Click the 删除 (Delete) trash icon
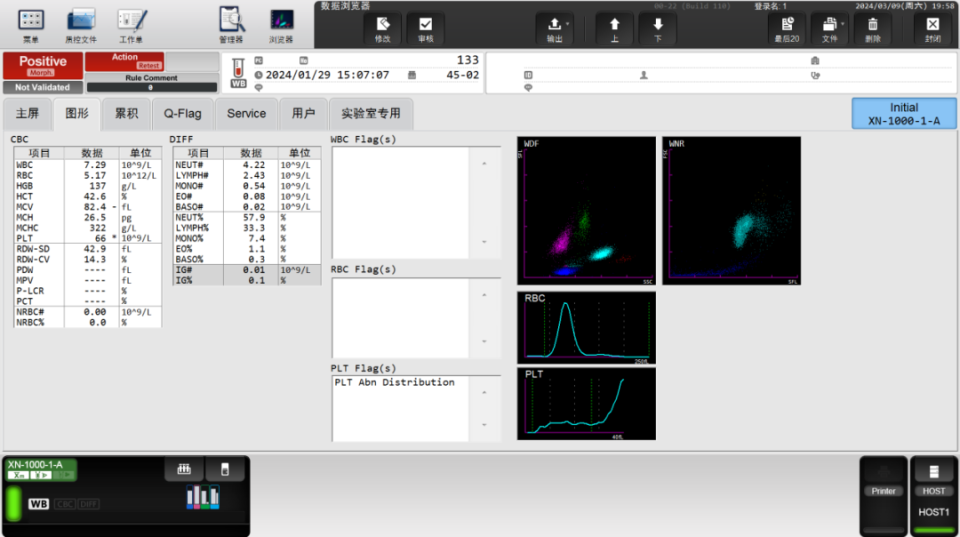Viewport: 960px width, 537px height. click(873, 28)
